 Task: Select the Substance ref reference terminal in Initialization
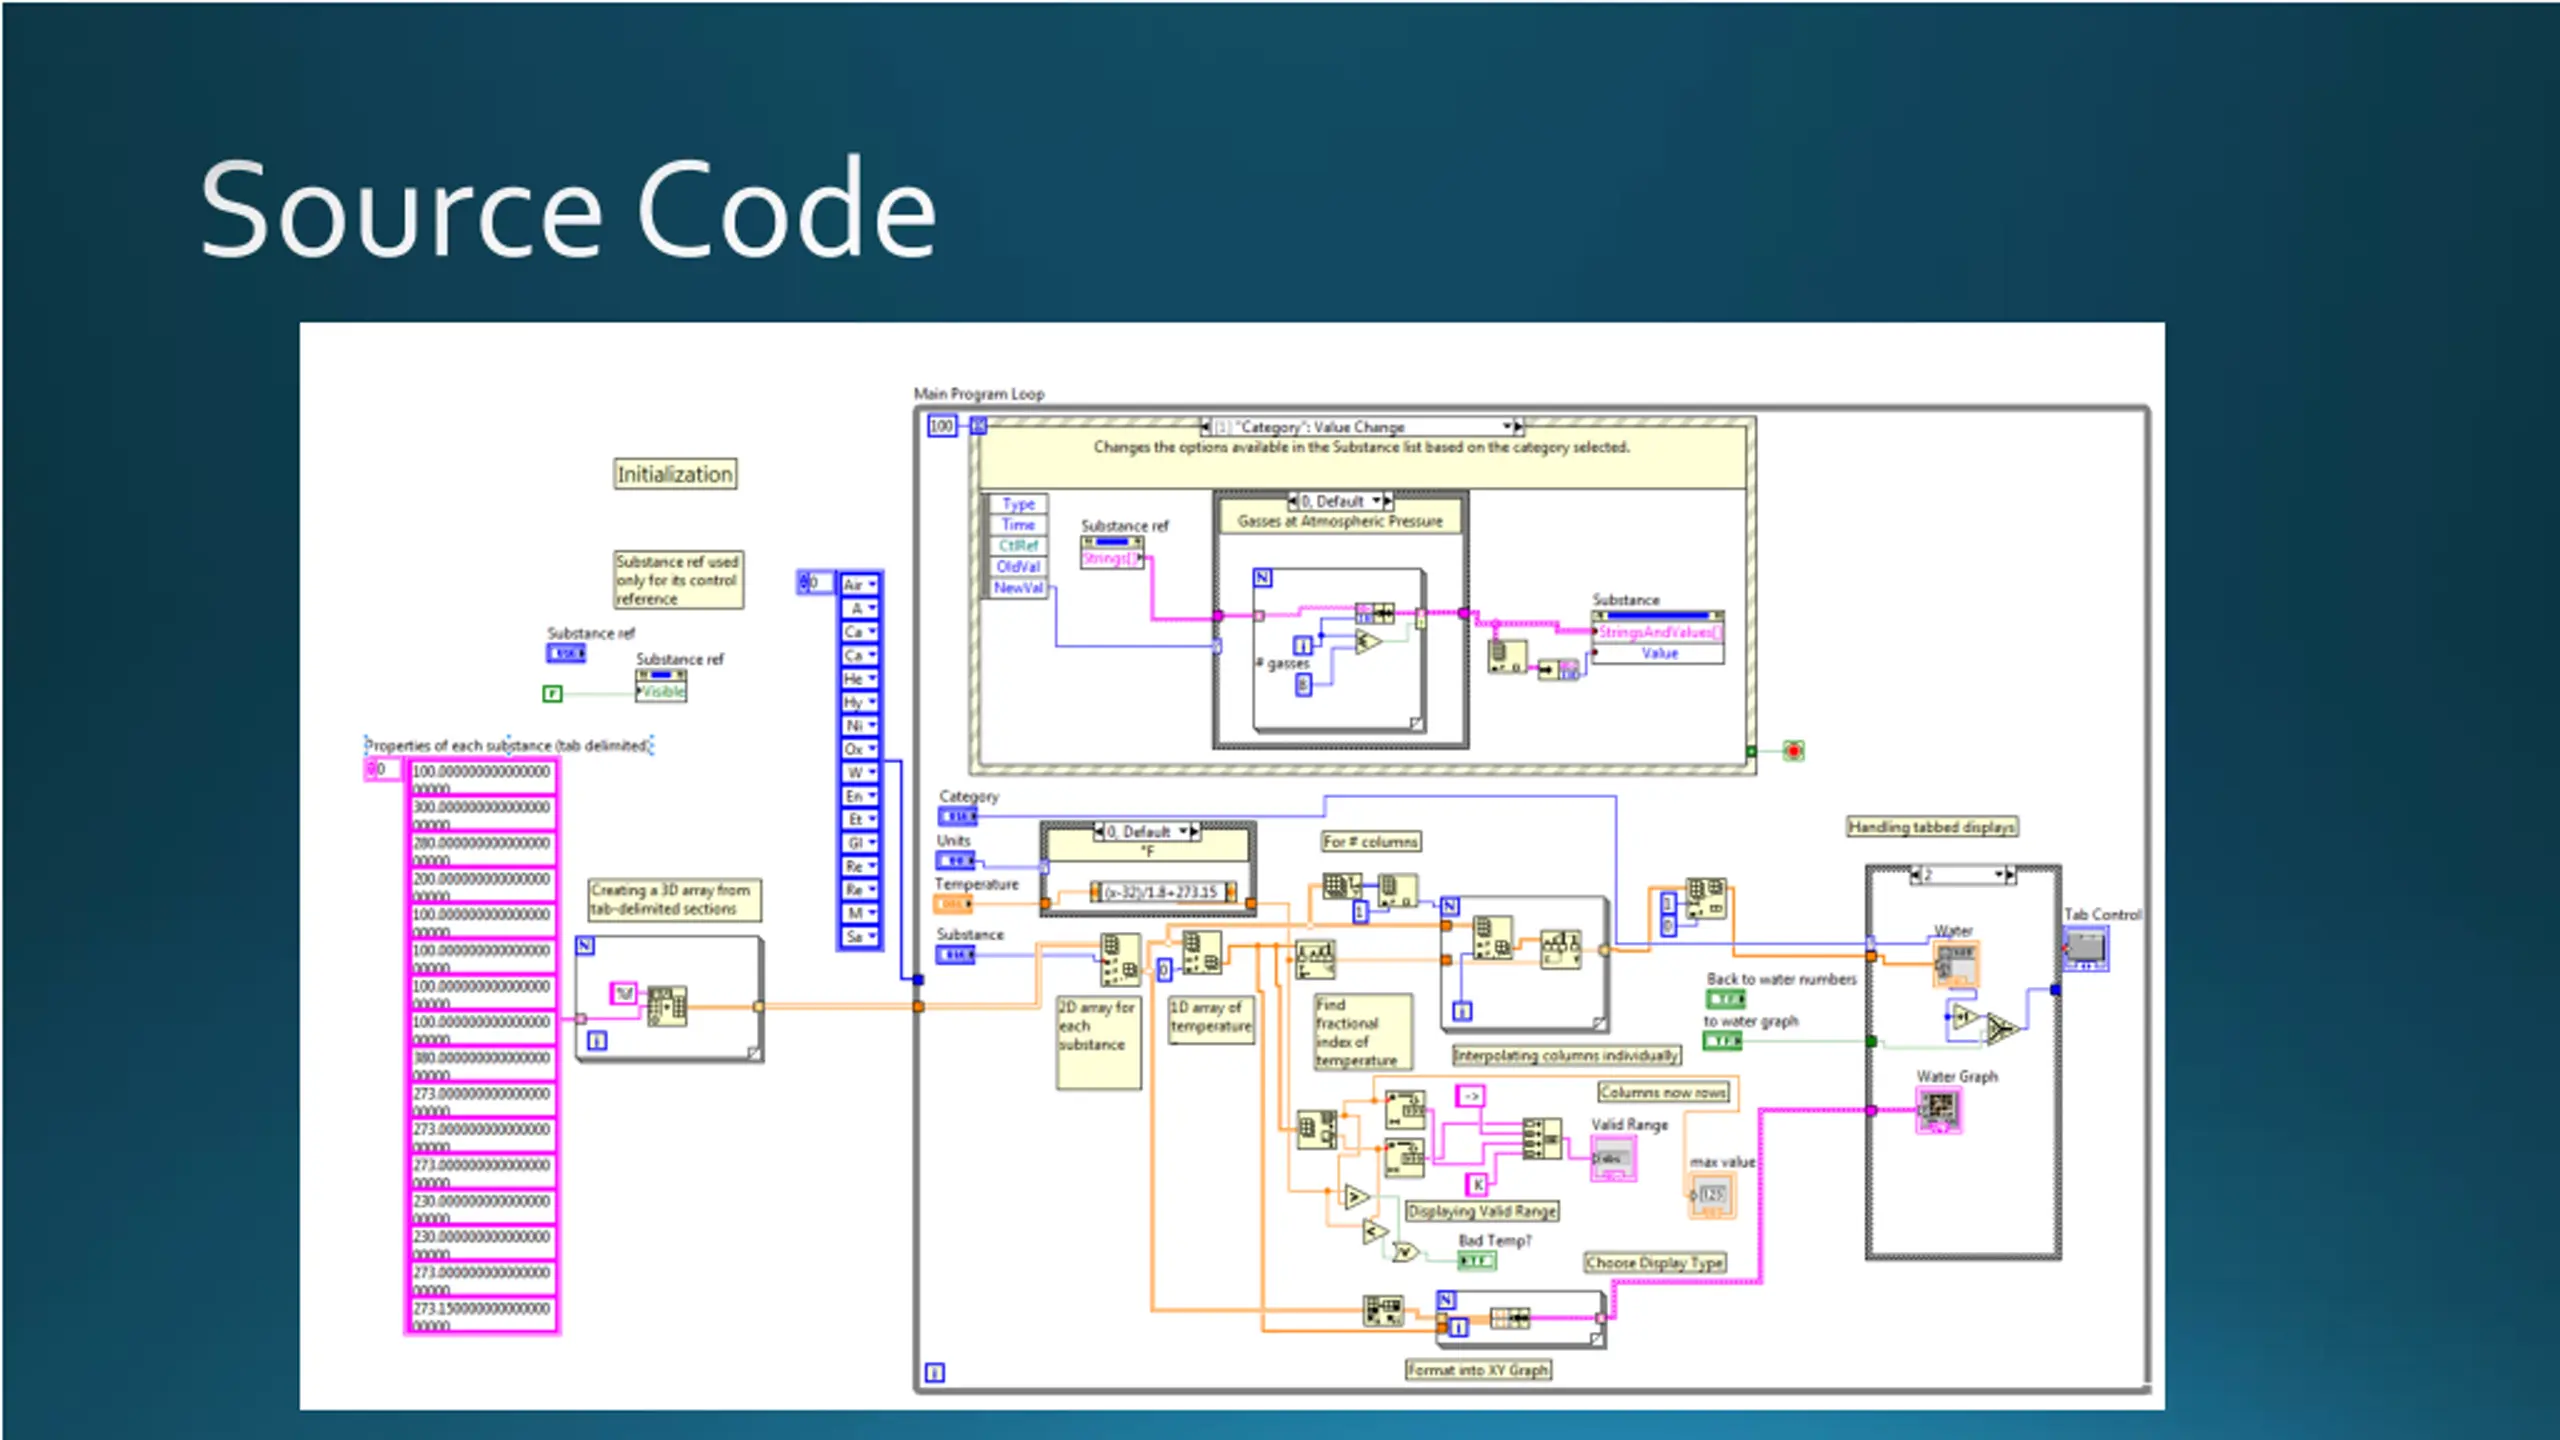click(566, 653)
